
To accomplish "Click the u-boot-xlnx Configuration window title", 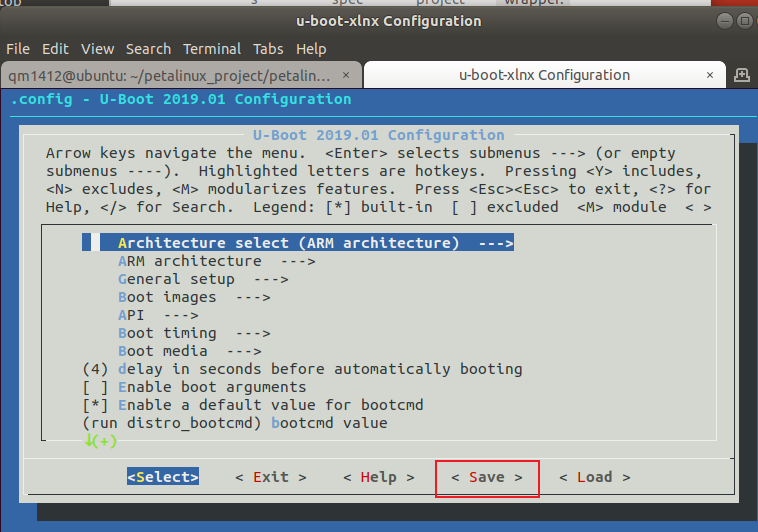I will click(x=389, y=21).
